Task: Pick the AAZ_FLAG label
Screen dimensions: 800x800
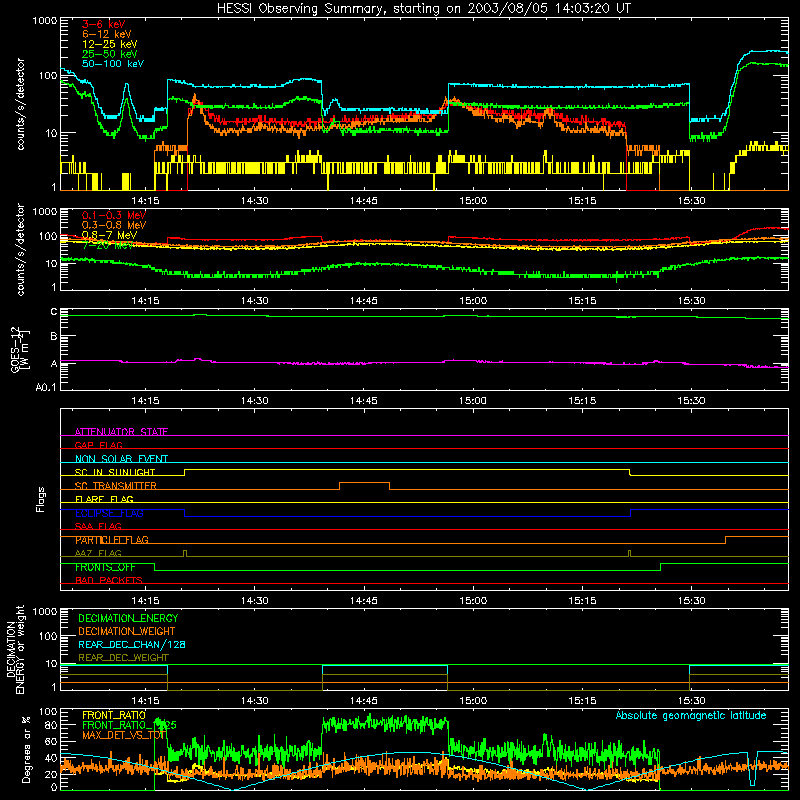Action: point(98,553)
